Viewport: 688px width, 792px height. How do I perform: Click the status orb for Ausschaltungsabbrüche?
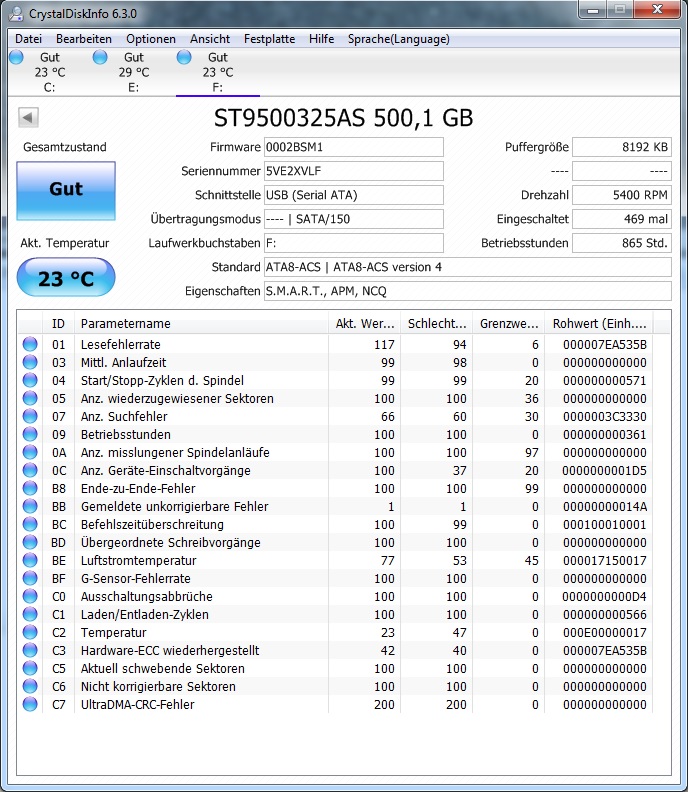click(x=30, y=596)
